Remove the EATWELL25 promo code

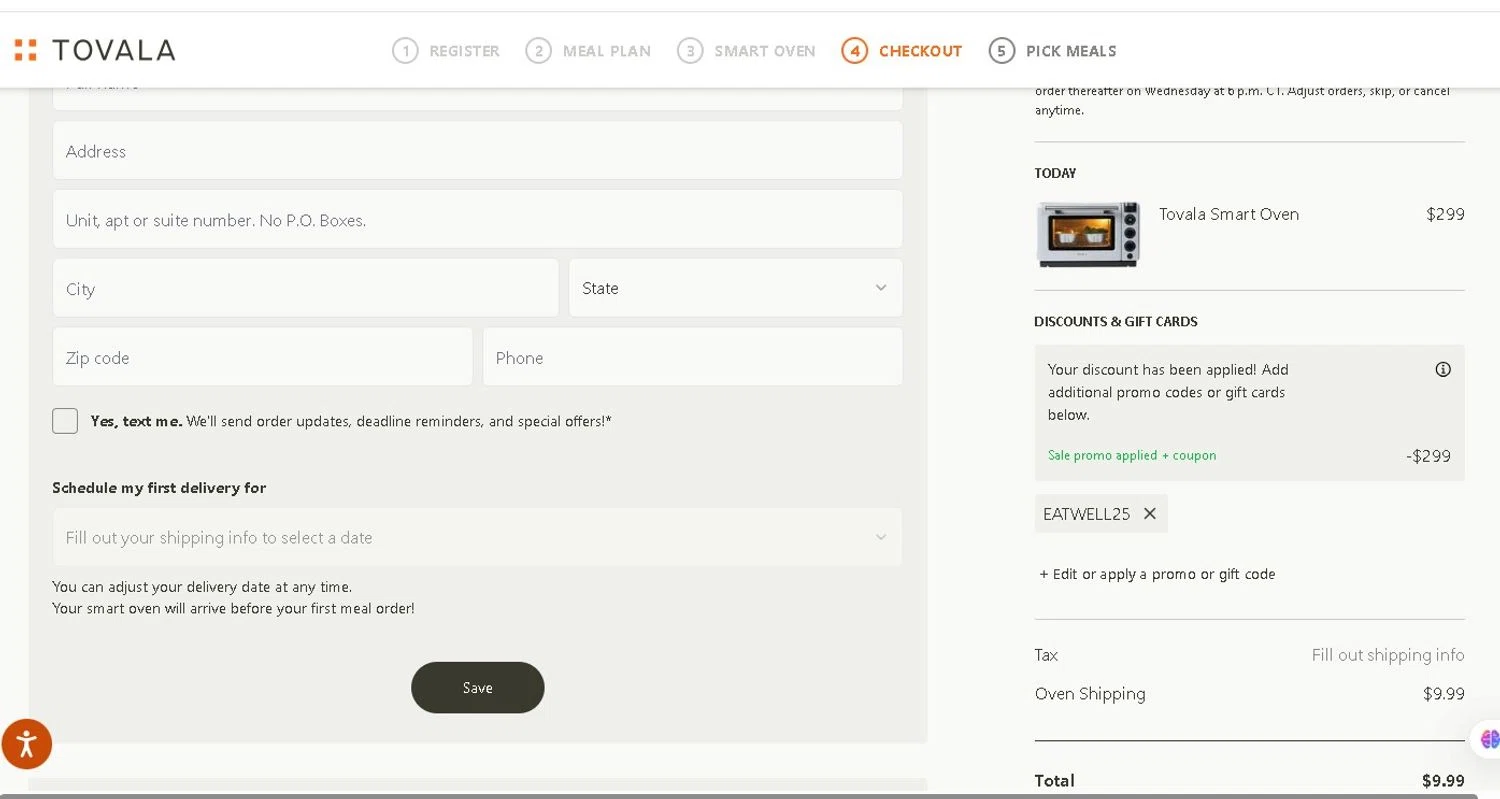click(x=1150, y=513)
